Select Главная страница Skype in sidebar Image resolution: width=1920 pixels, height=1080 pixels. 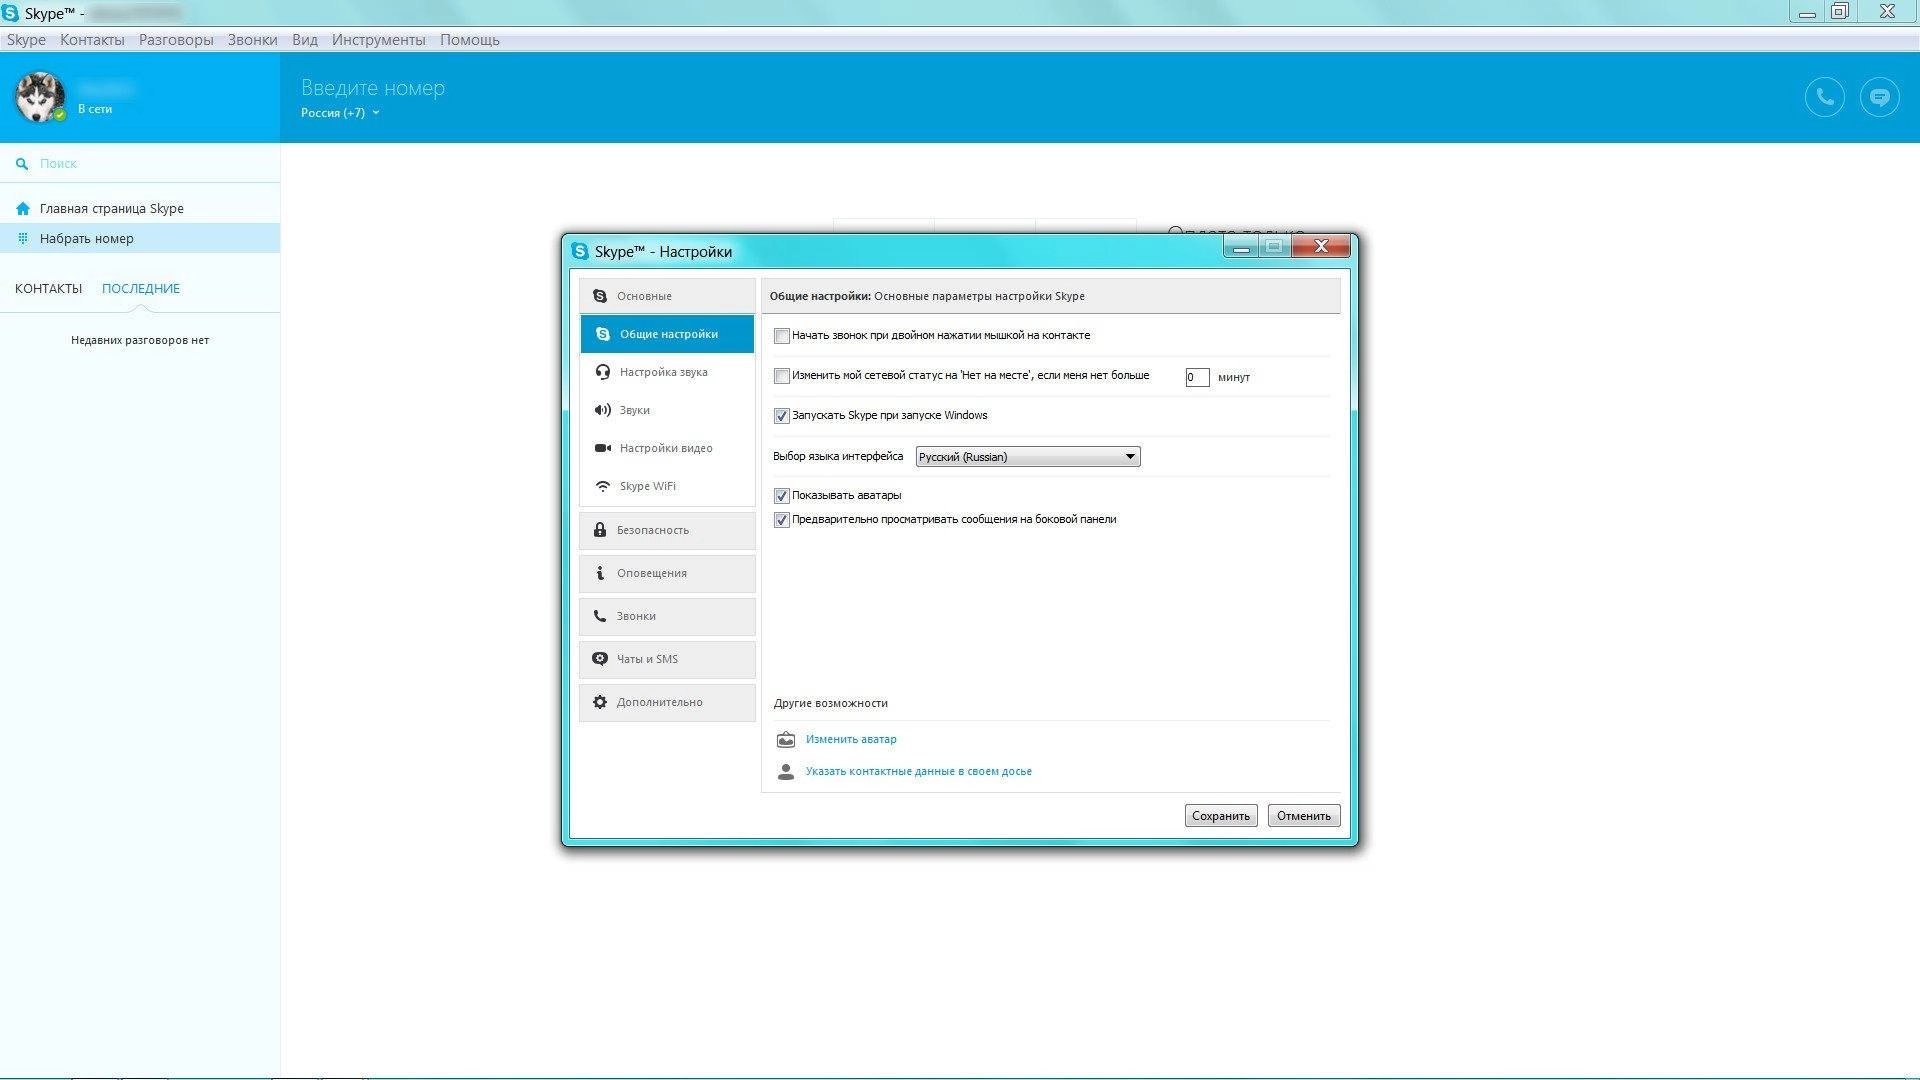pos(140,209)
